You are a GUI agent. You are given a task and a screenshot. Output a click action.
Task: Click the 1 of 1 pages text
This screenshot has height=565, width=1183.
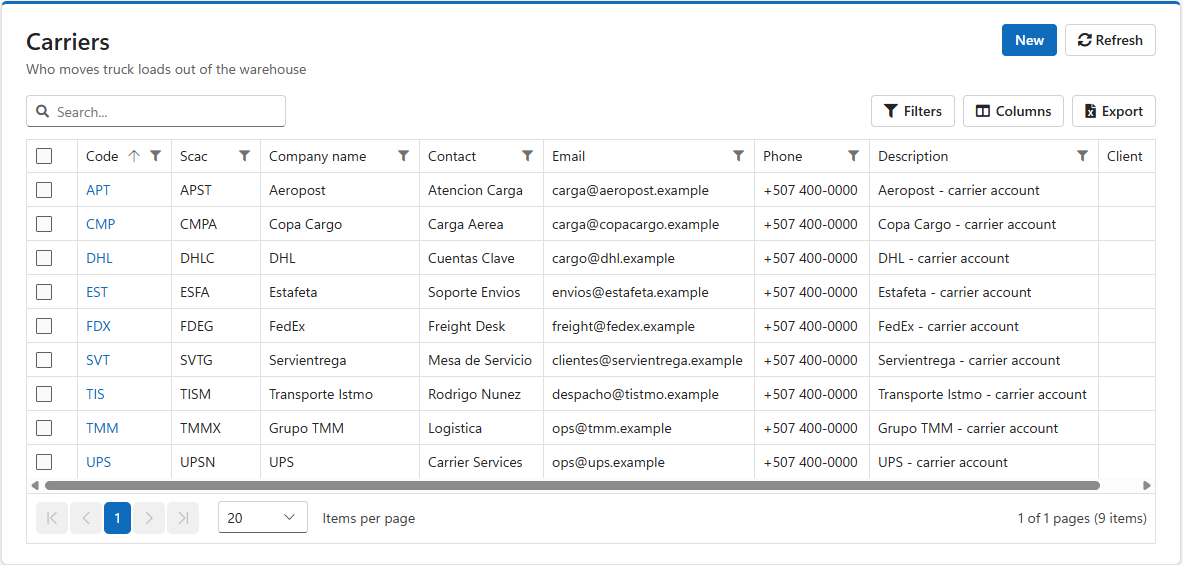pos(1082,518)
